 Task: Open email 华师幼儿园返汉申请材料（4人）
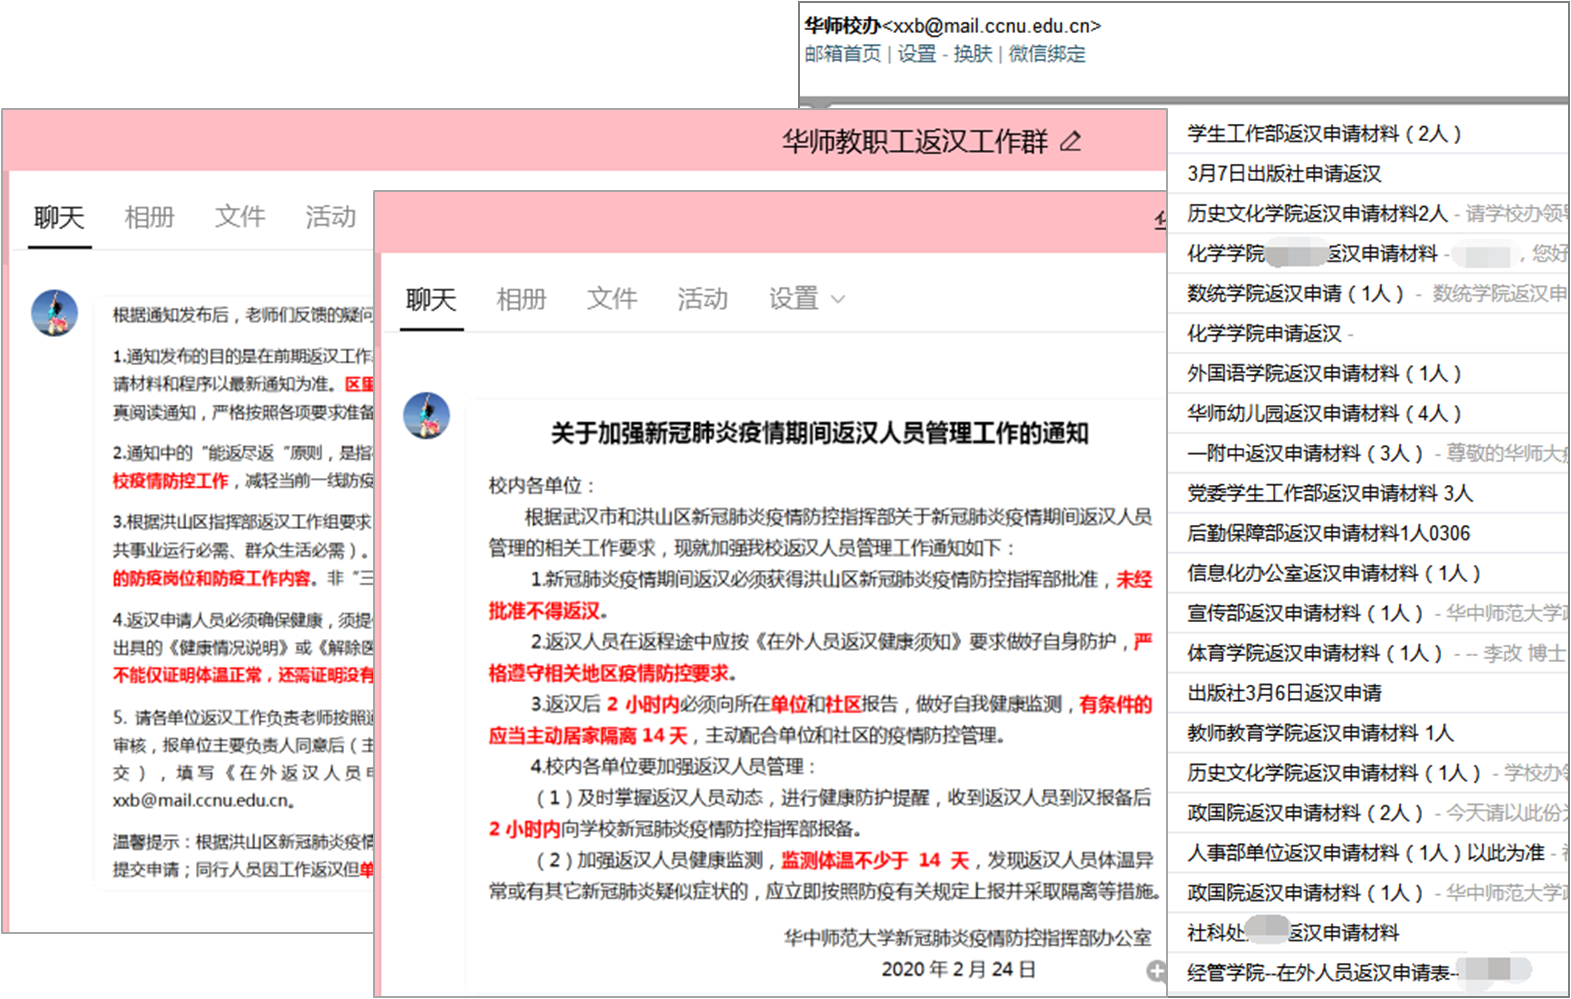coord(1324,413)
